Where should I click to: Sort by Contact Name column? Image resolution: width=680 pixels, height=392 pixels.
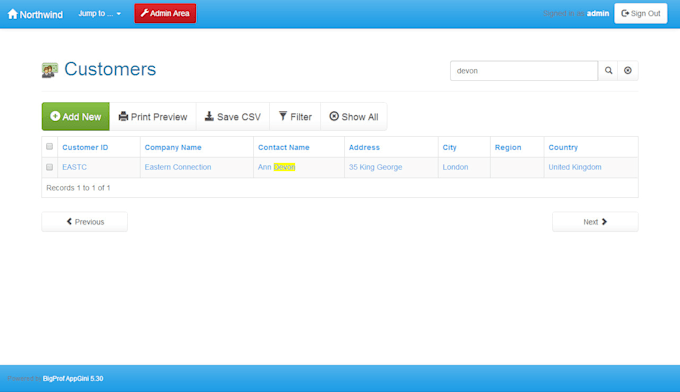pos(284,147)
